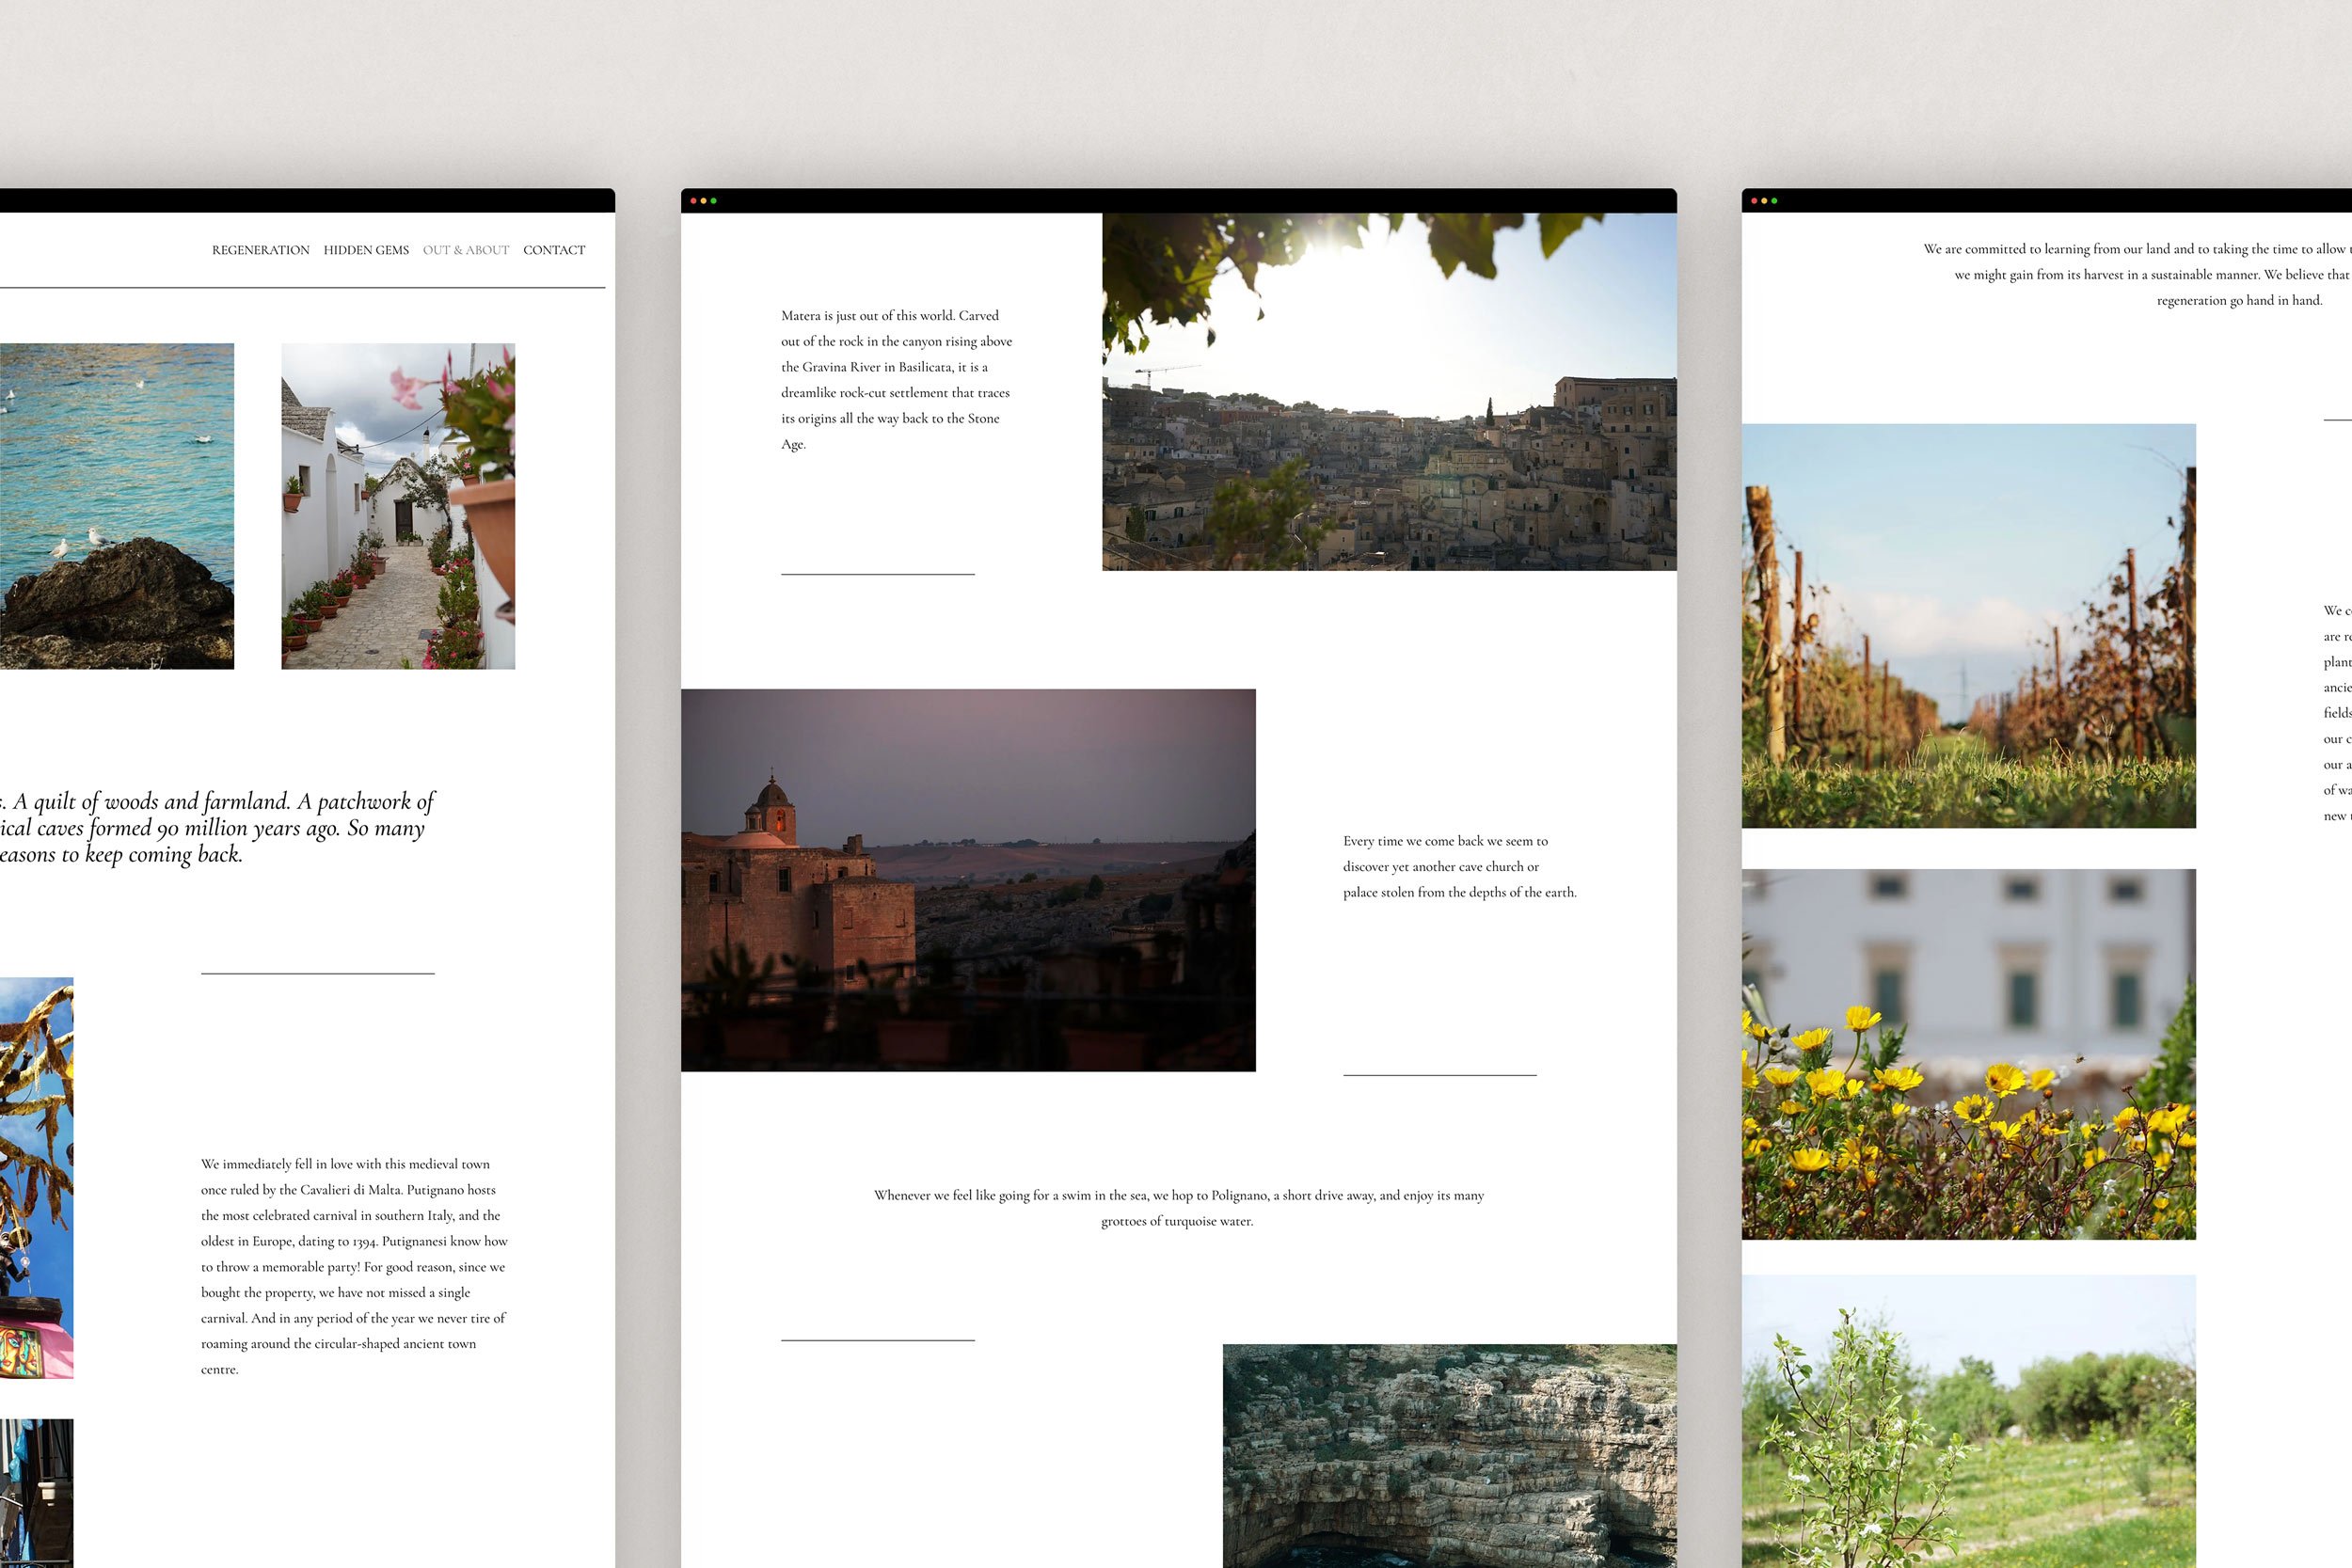Open the white alley with flowerpots photo
2352x1568 pixels.
[x=398, y=506]
